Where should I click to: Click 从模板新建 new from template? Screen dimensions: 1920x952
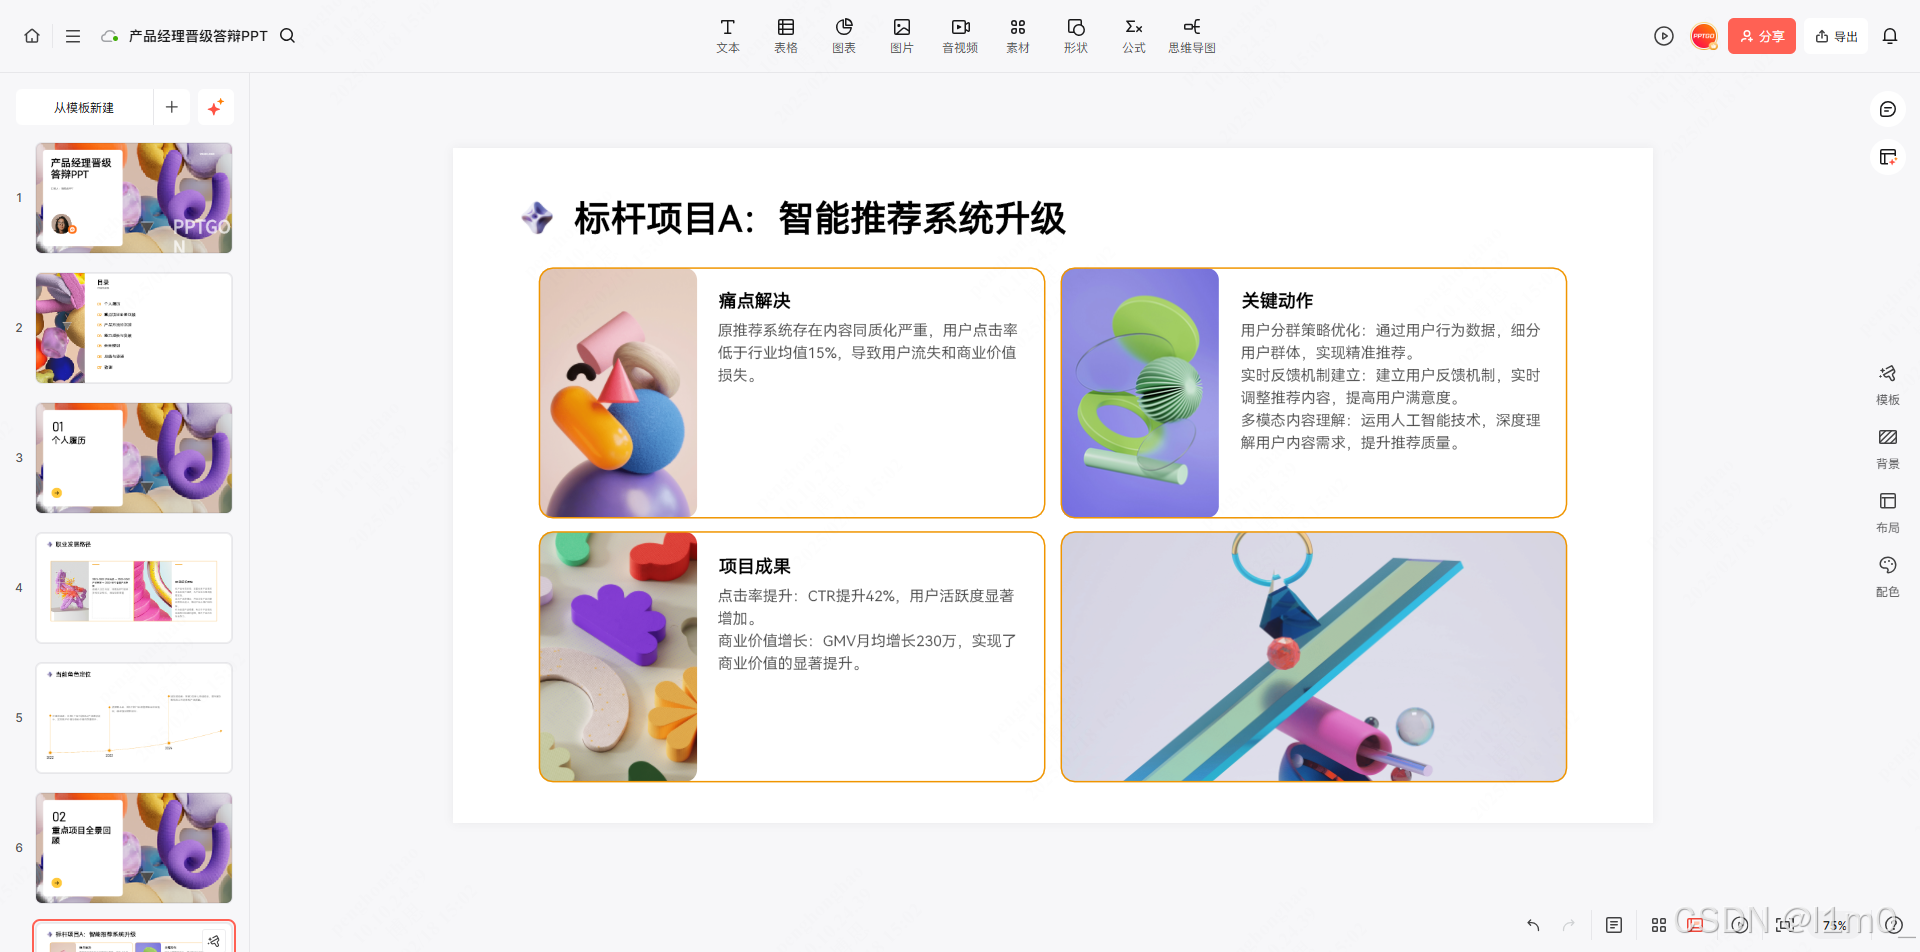click(84, 107)
